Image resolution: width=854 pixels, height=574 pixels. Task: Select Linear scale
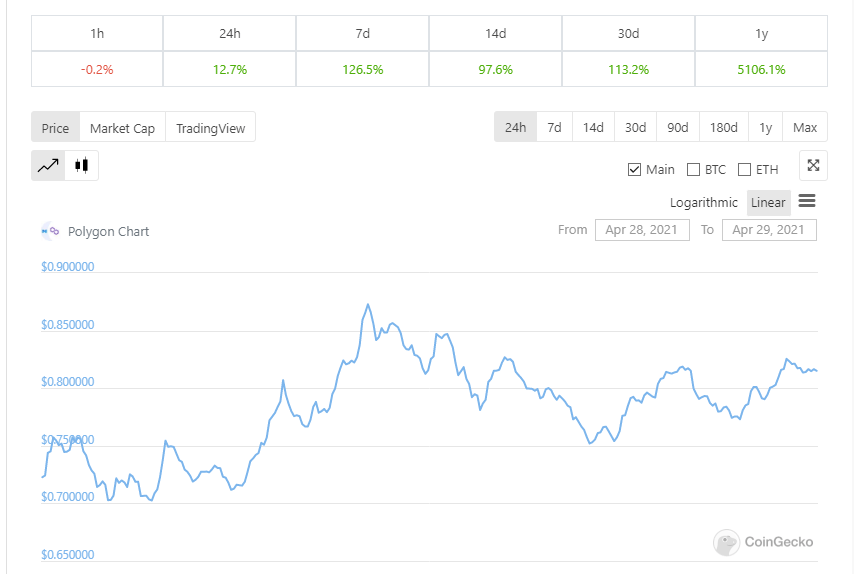point(768,203)
